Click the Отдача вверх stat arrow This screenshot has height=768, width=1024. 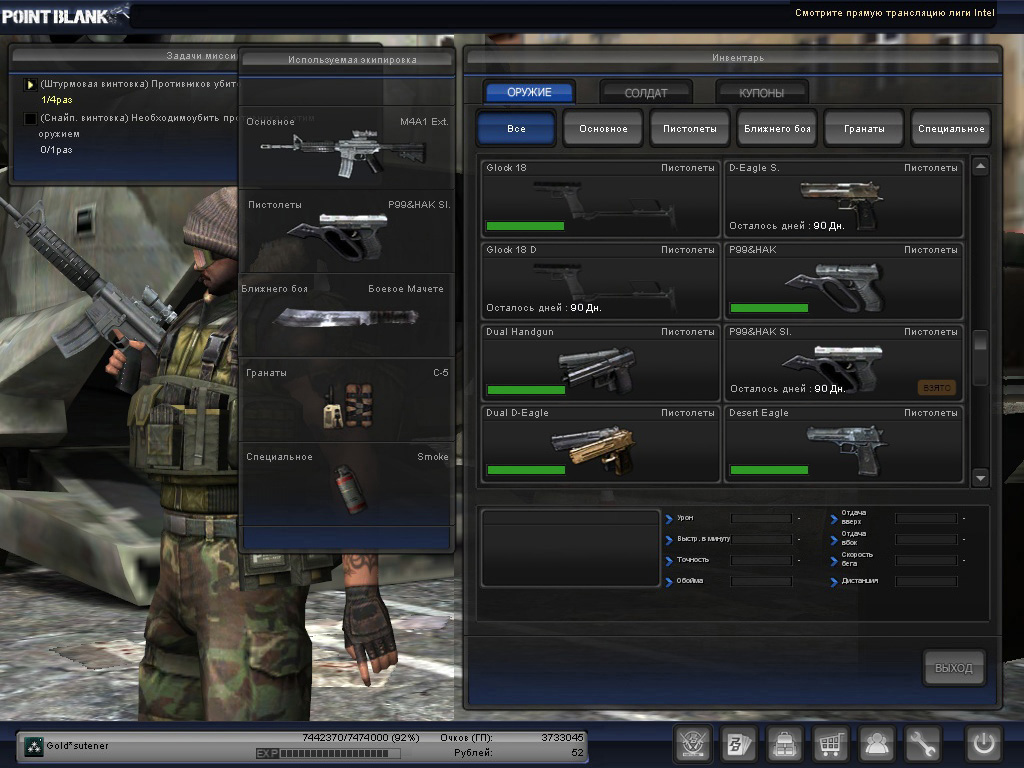(x=833, y=519)
